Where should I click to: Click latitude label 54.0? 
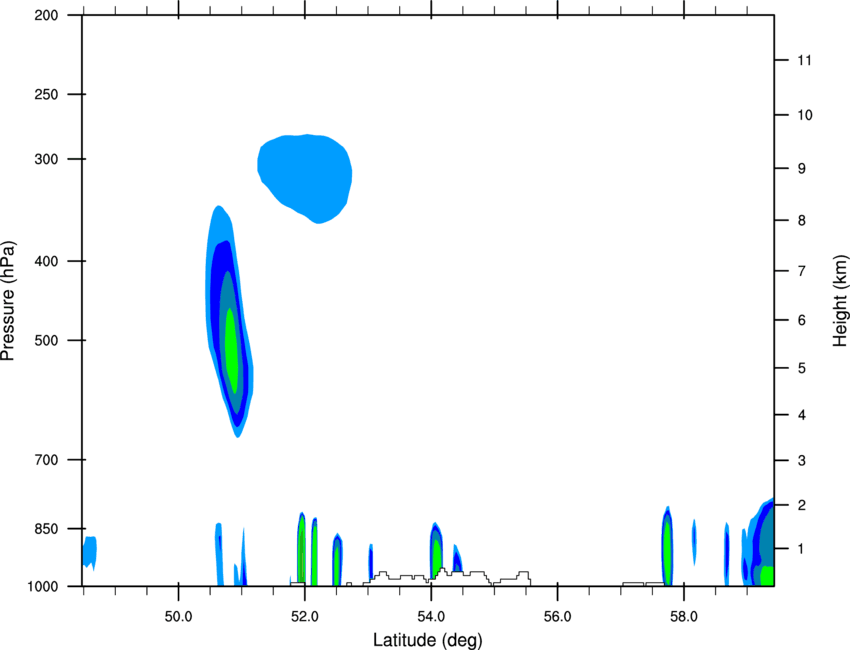pyautogui.click(x=431, y=617)
